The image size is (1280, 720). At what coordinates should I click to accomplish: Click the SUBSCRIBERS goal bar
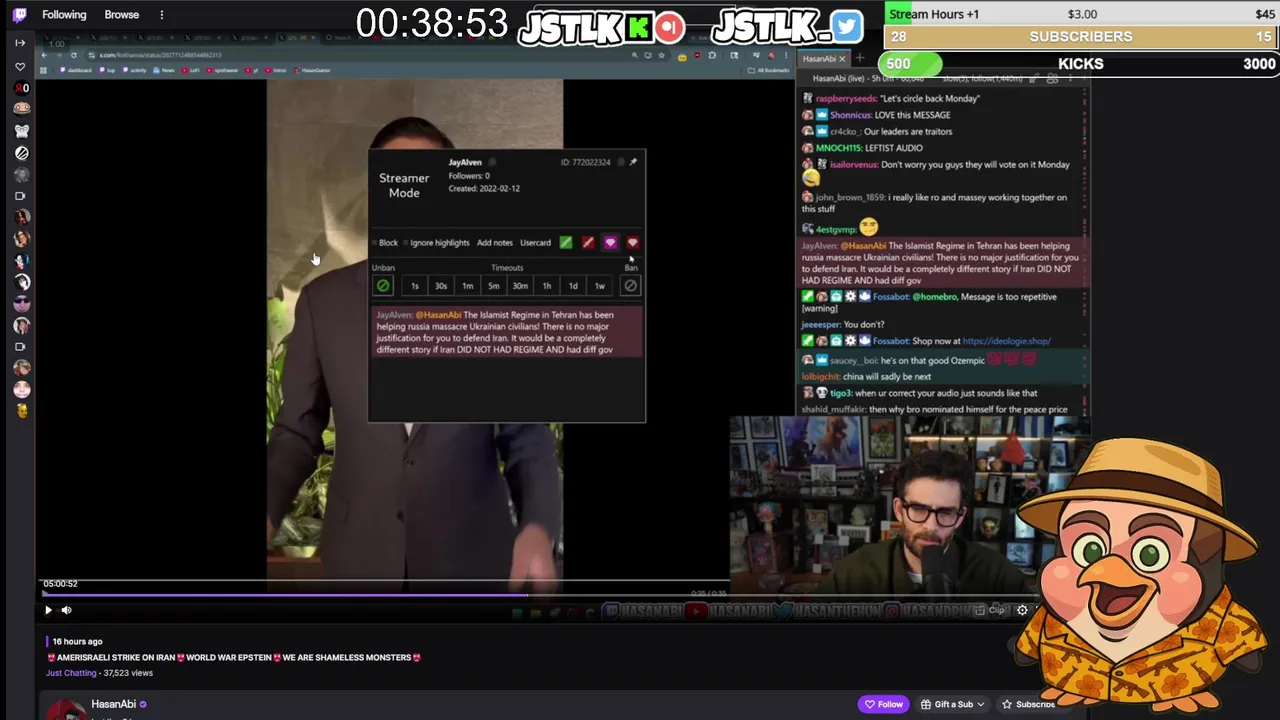point(1081,36)
